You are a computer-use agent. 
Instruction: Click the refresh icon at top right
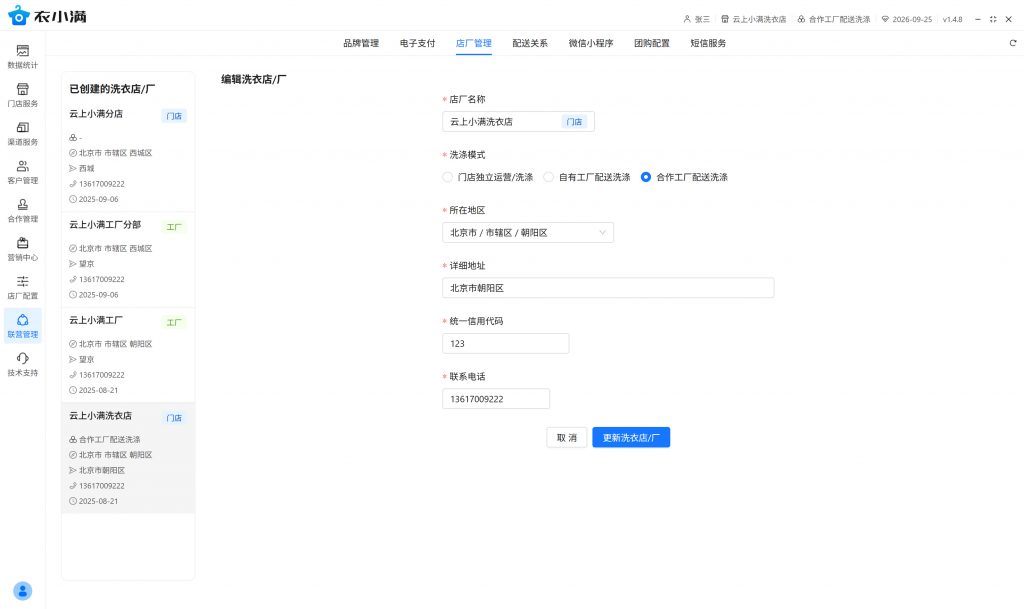[x=1012, y=43]
